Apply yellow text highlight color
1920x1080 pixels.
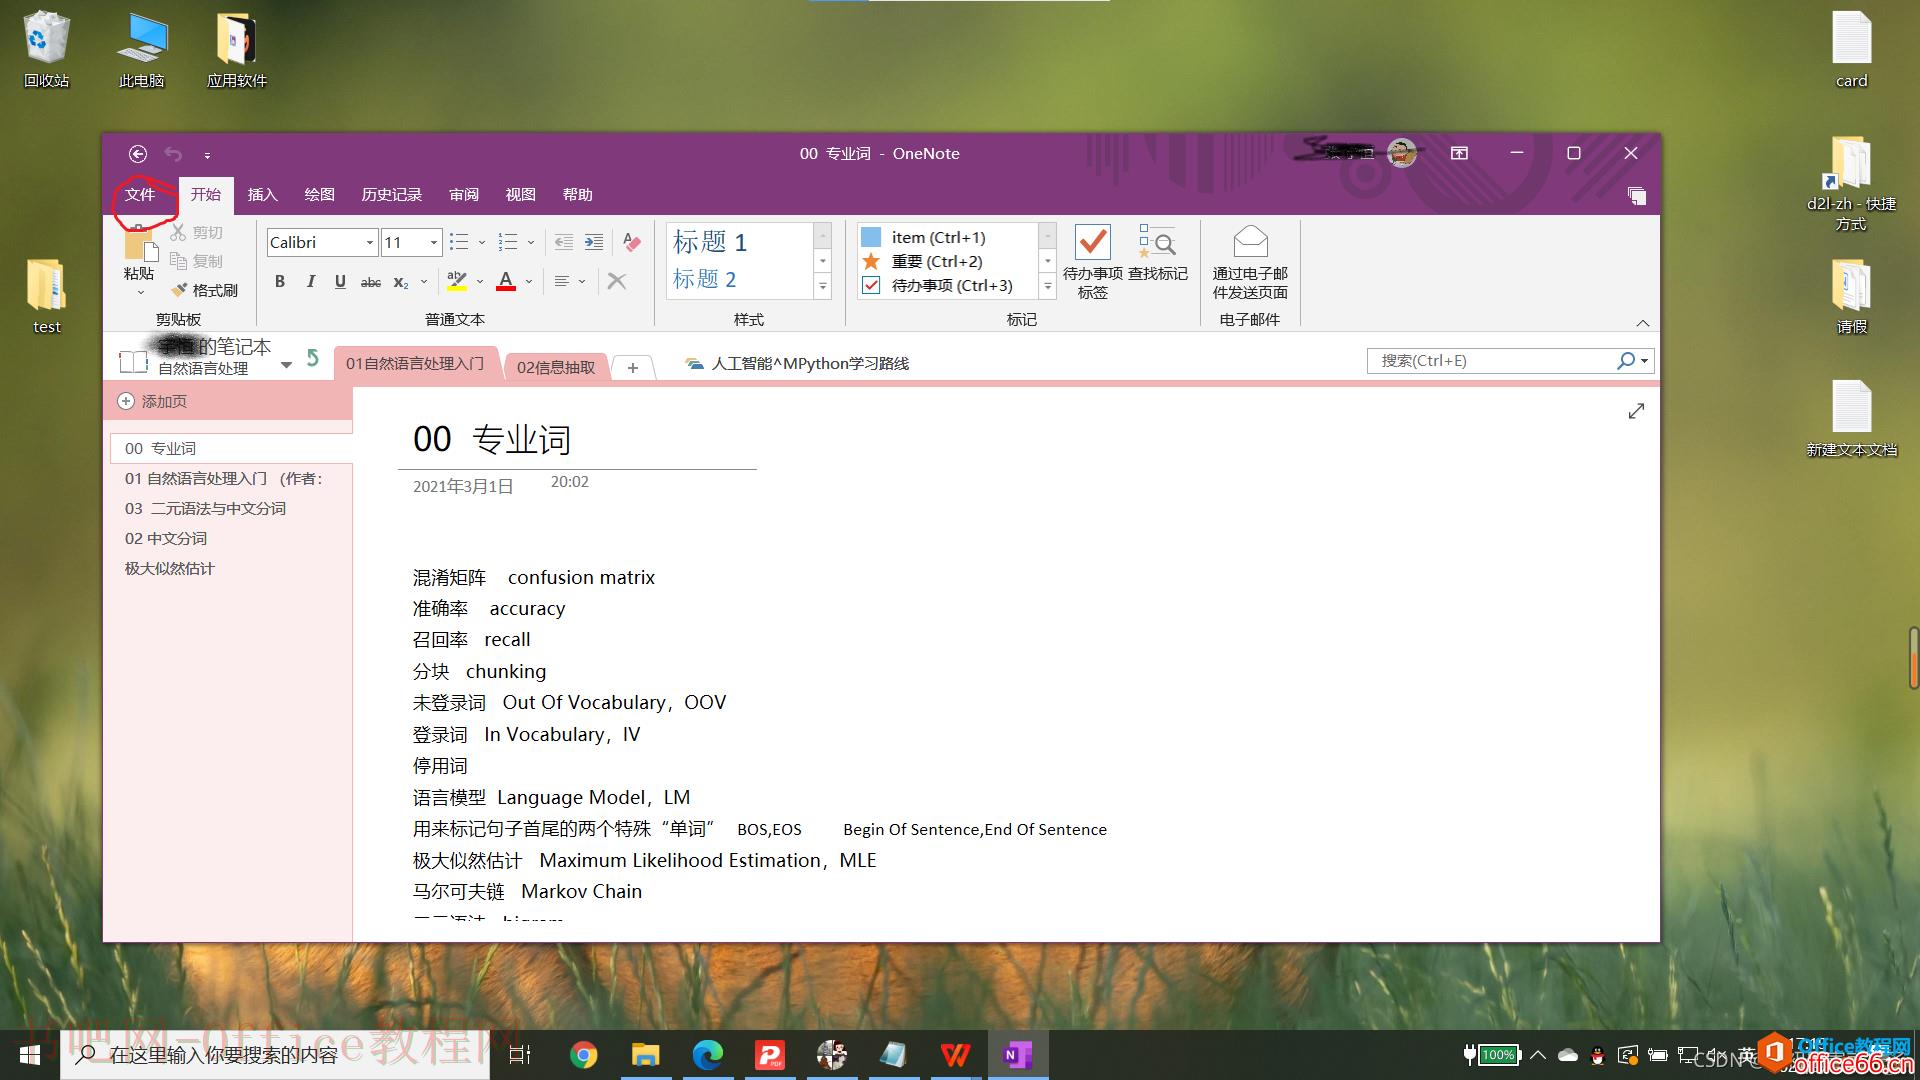pyautogui.click(x=457, y=282)
